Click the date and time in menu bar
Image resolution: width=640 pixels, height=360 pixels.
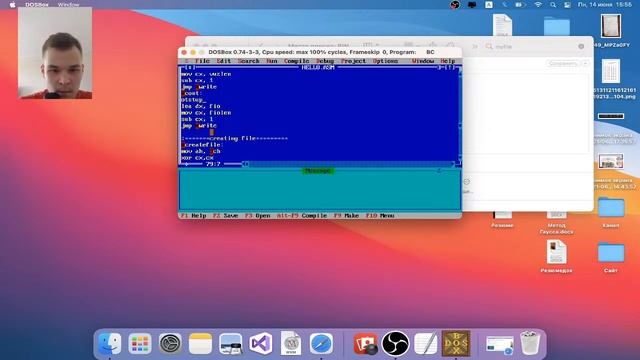pyautogui.click(x=604, y=4)
